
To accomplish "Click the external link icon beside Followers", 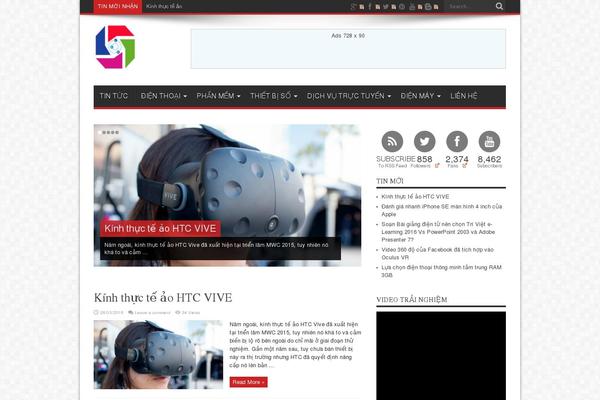I will [x=437, y=166].
